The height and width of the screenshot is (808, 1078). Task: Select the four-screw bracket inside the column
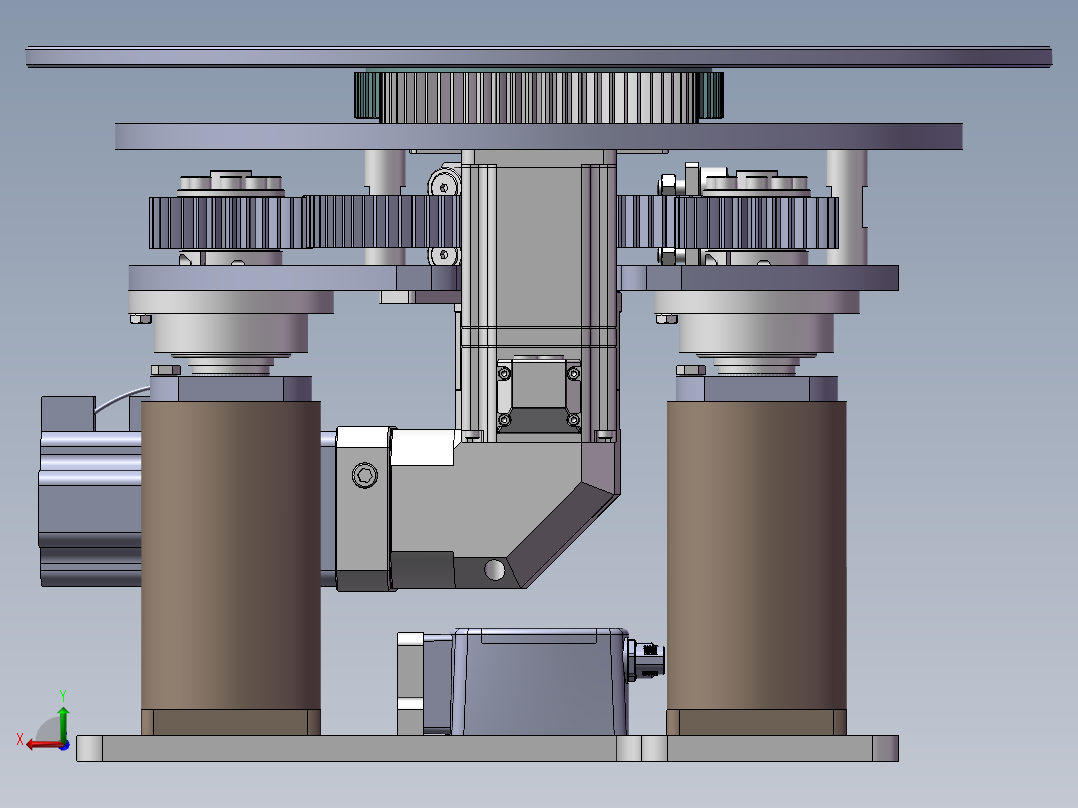click(538, 394)
